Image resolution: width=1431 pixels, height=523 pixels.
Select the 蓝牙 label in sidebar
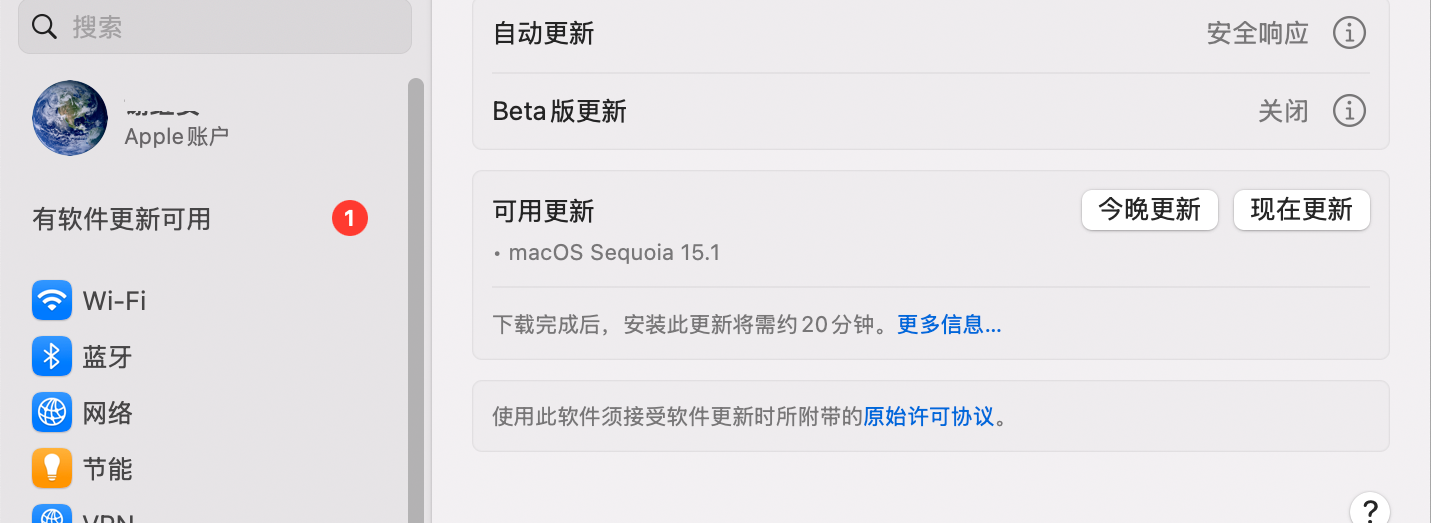coord(108,357)
